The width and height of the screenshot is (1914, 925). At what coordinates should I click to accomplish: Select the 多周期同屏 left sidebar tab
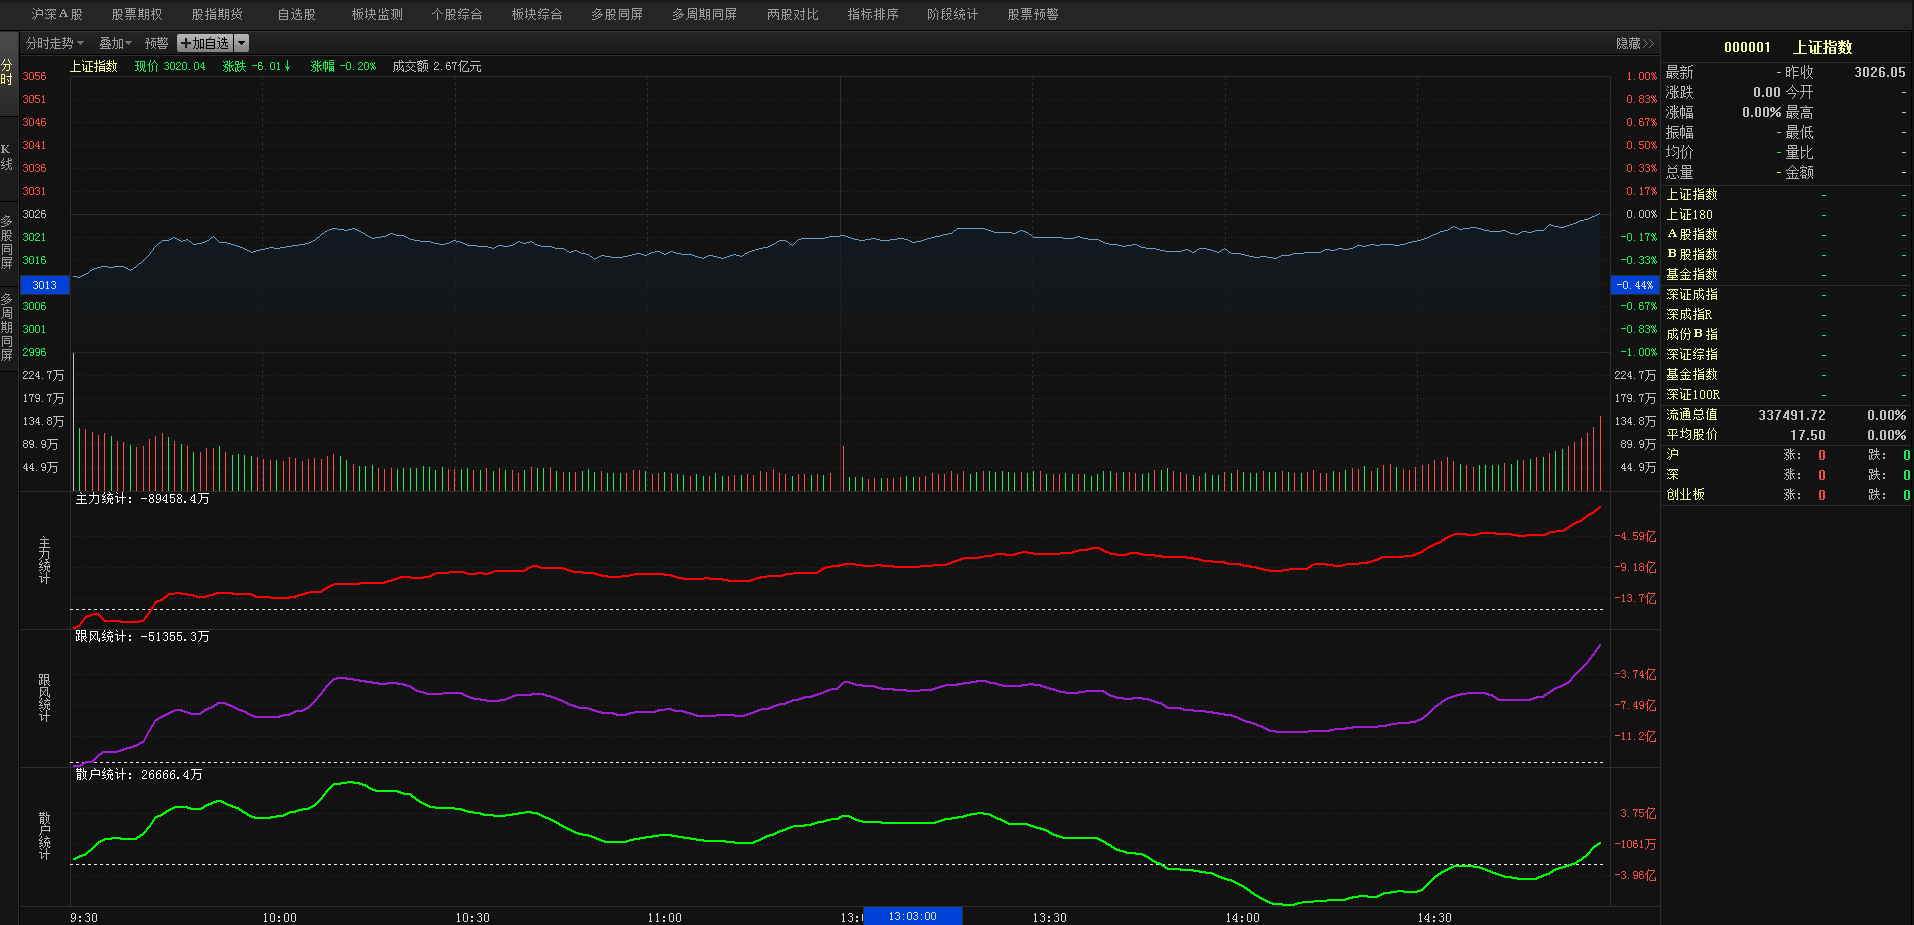pyautogui.click(x=8, y=327)
